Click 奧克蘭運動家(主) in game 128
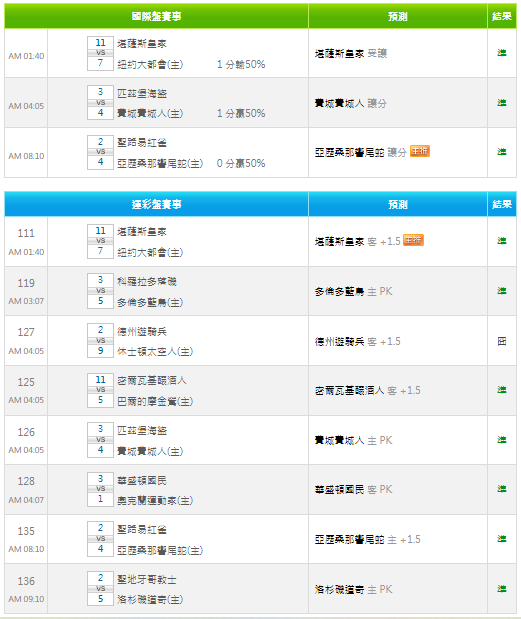This screenshot has width=521, height=619. click(x=155, y=501)
